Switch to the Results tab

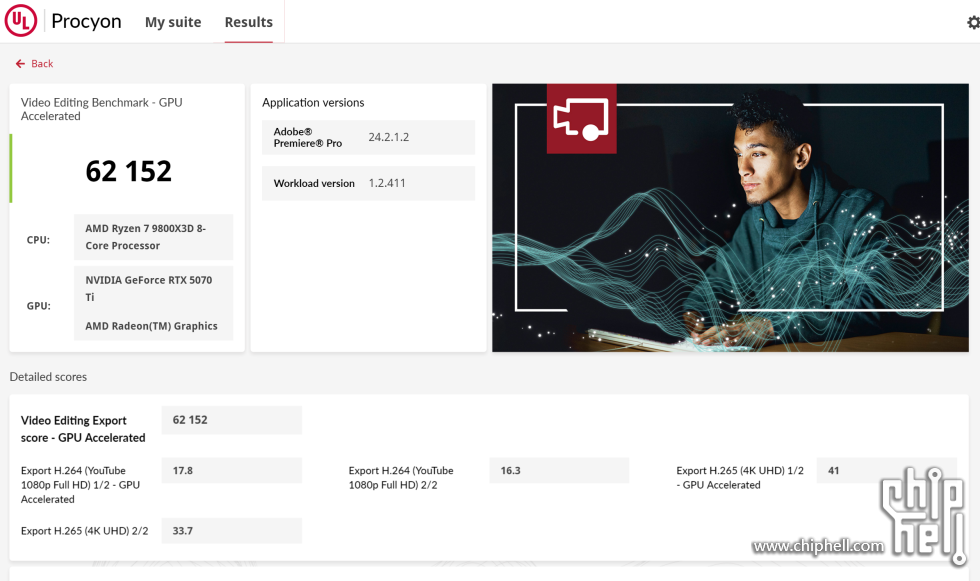pos(249,22)
